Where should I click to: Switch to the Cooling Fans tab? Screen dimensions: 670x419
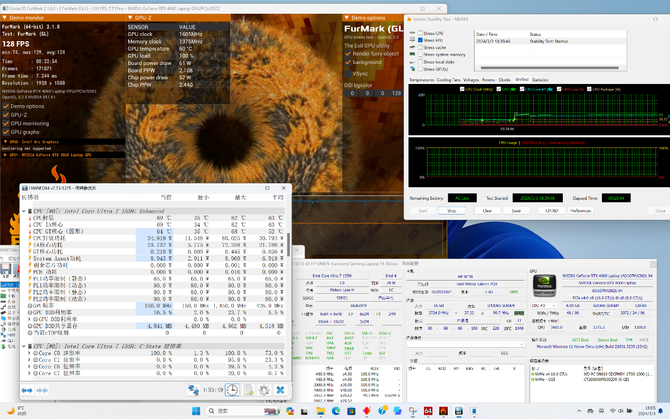coord(449,80)
